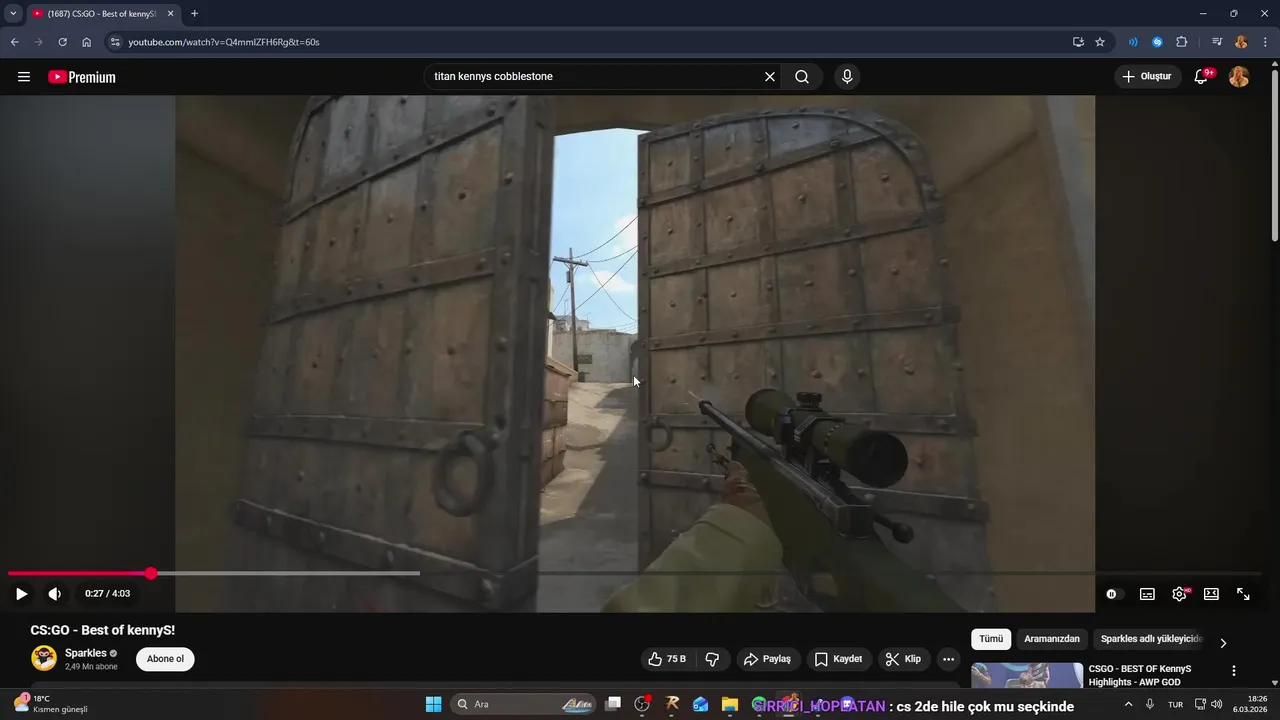Screen dimensions: 1280x720
Task: Open the YouTube hamburger guide menu
Action: 24,77
